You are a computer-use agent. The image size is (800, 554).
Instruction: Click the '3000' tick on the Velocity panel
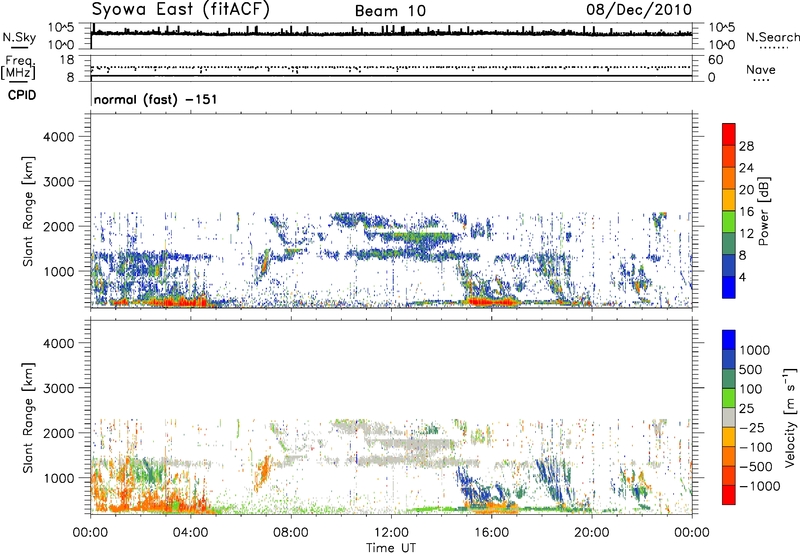[59, 388]
